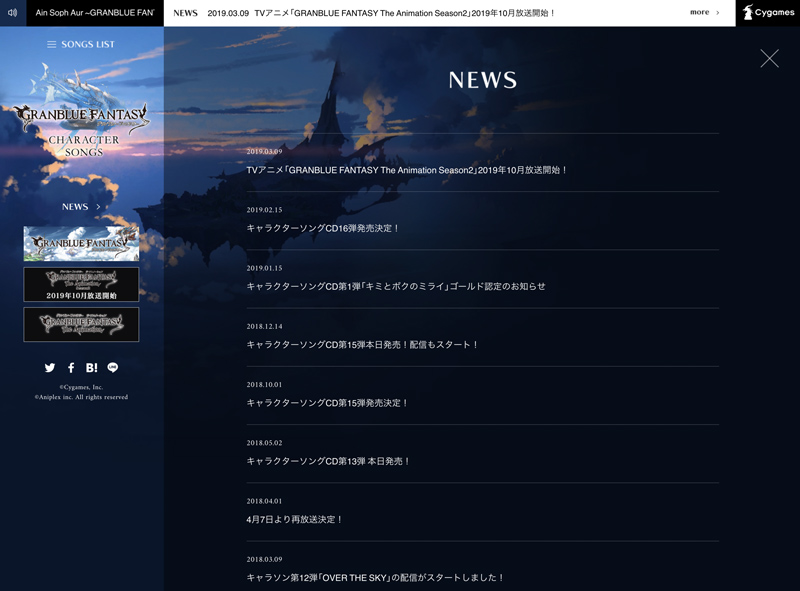Open the OVER THE SKY distribution news item
The width and height of the screenshot is (800, 591).
point(376,577)
